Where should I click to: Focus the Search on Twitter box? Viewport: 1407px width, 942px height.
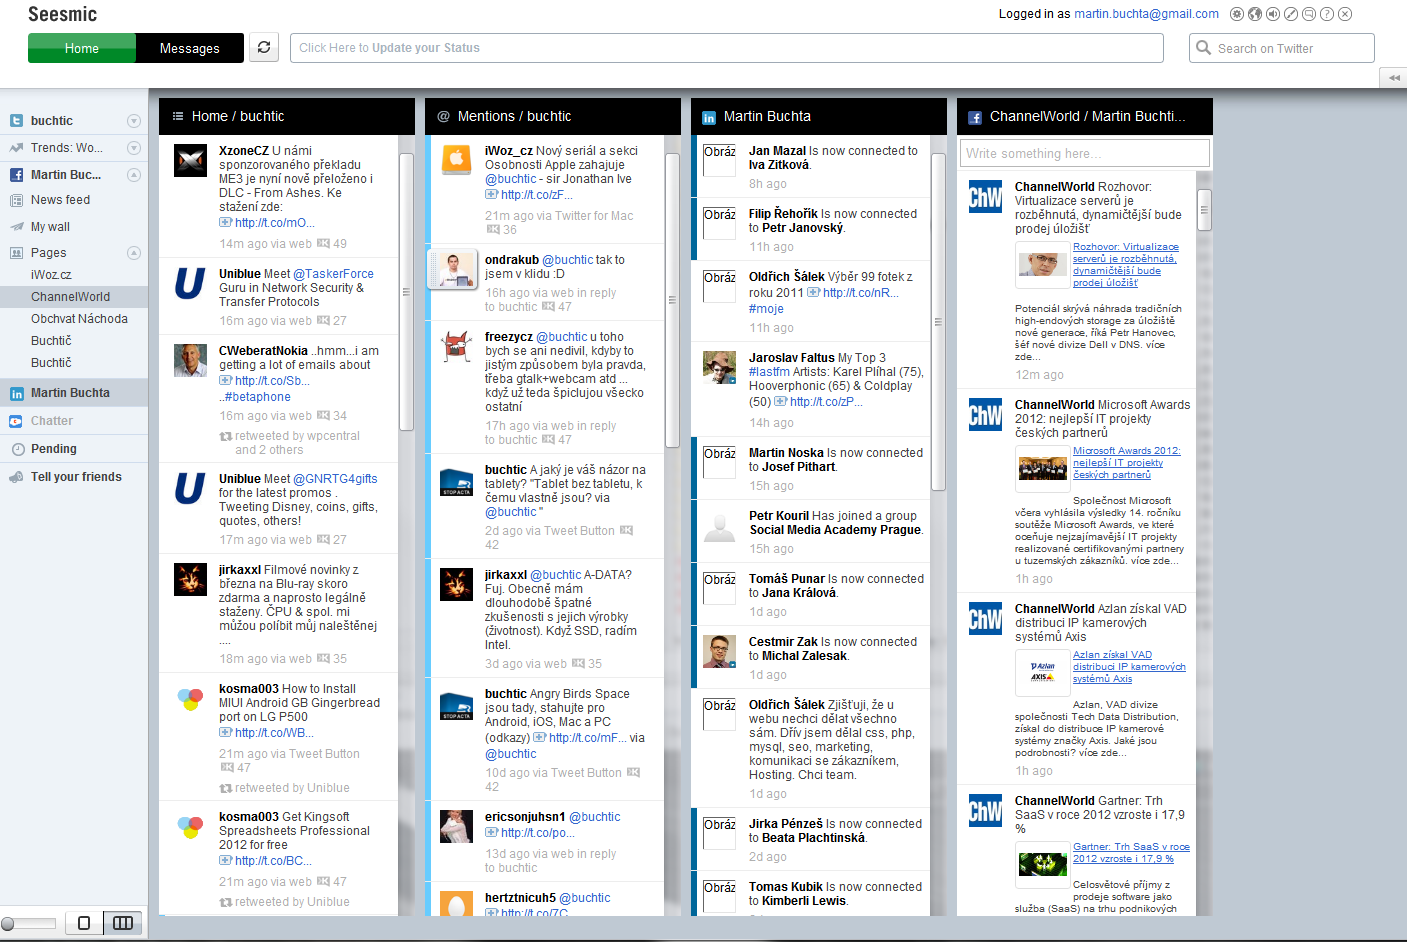1282,48
